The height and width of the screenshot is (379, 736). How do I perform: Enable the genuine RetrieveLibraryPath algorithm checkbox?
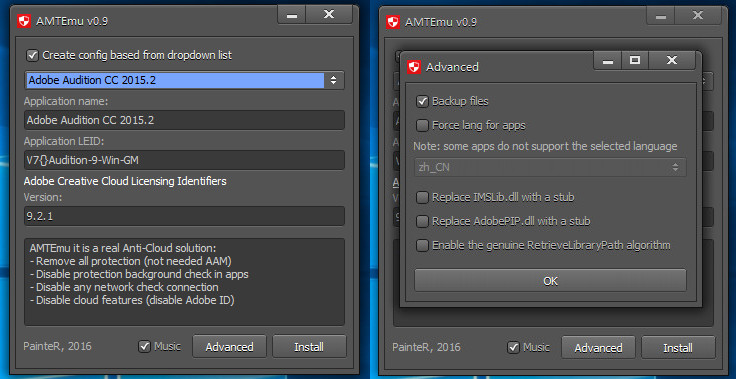pyautogui.click(x=422, y=245)
